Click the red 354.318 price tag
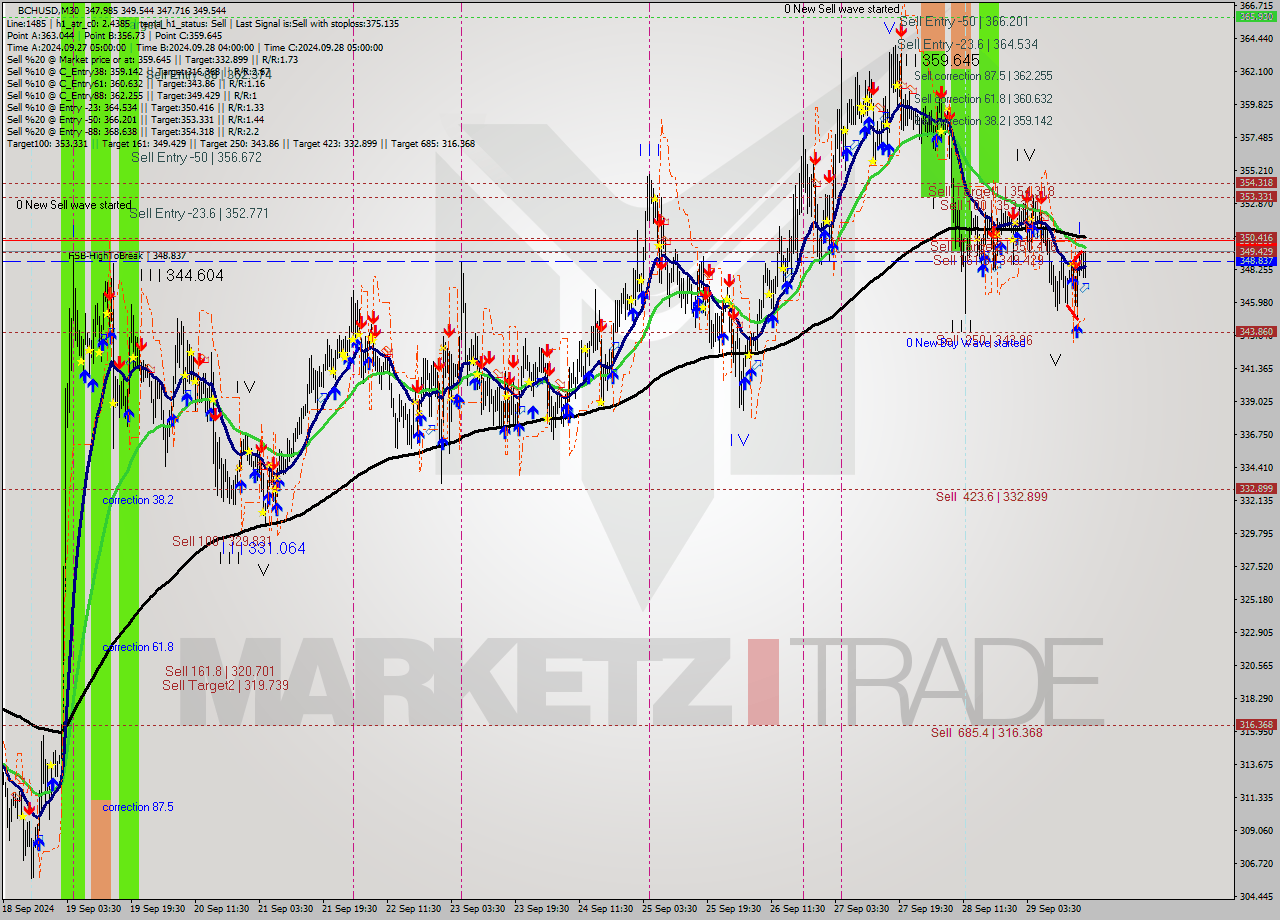 tap(1257, 183)
